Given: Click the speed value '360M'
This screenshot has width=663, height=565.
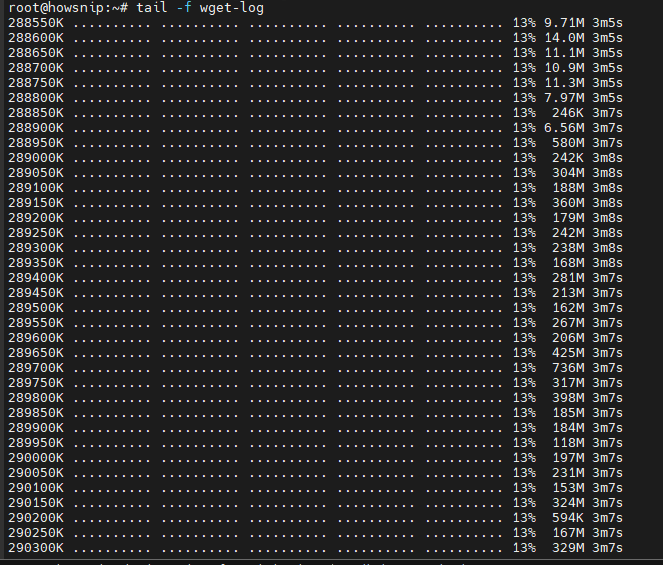Looking at the screenshot, I should tap(568, 203).
